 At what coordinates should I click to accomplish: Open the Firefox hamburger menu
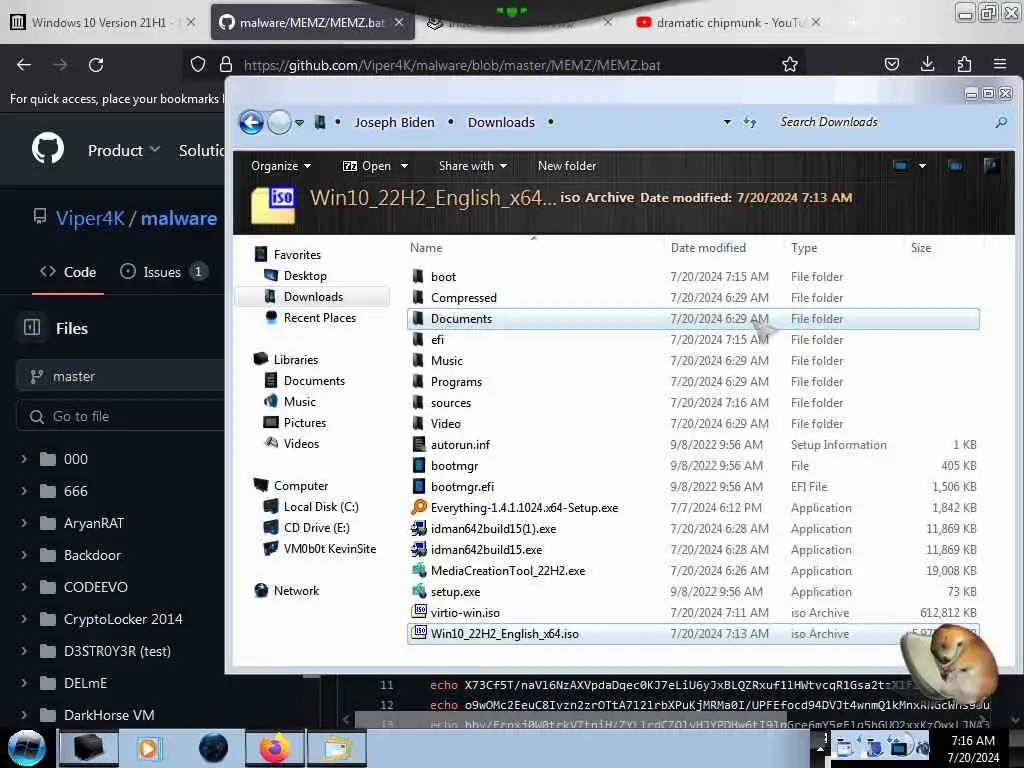coord(1000,64)
